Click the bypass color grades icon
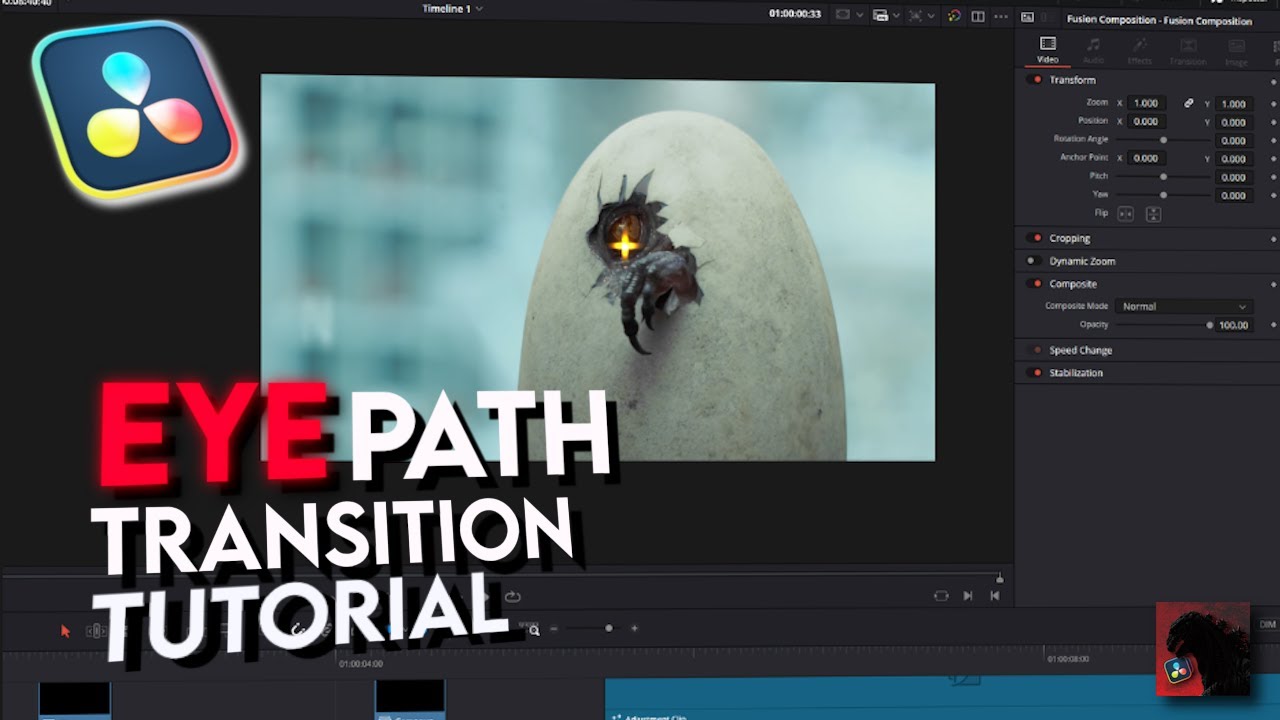The width and height of the screenshot is (1280, 720). point(954,15)
